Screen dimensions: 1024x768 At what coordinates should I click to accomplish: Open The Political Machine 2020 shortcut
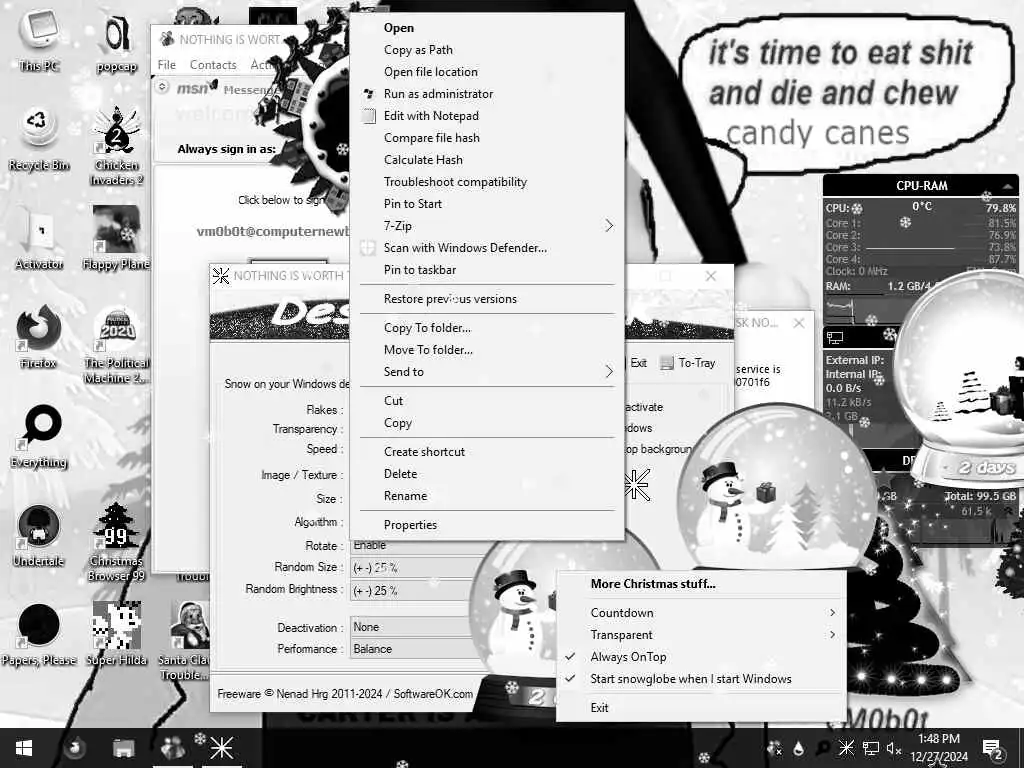pyautogui.click(x=117, y=345)
